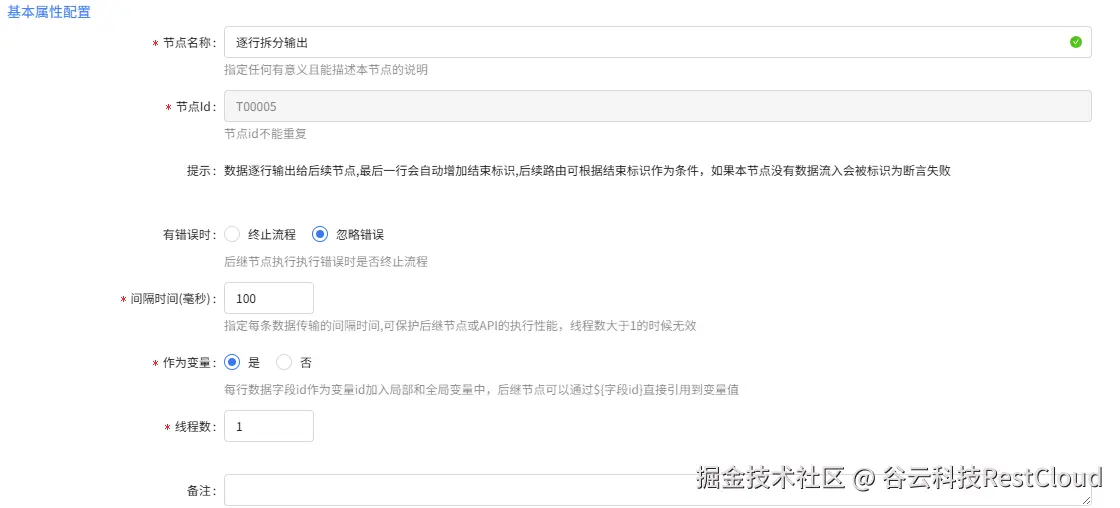1120x508 pixels.
Task: Click the 间隔时间 field showing 100
Action: tap(269, 298)
